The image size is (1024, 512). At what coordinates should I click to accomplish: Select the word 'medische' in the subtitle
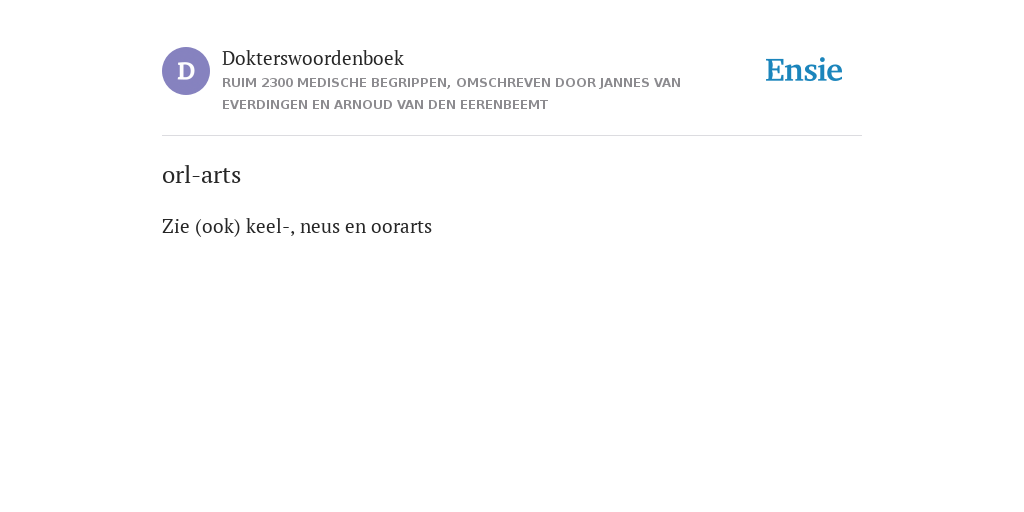pyautogui.click(x=332, y=83)
